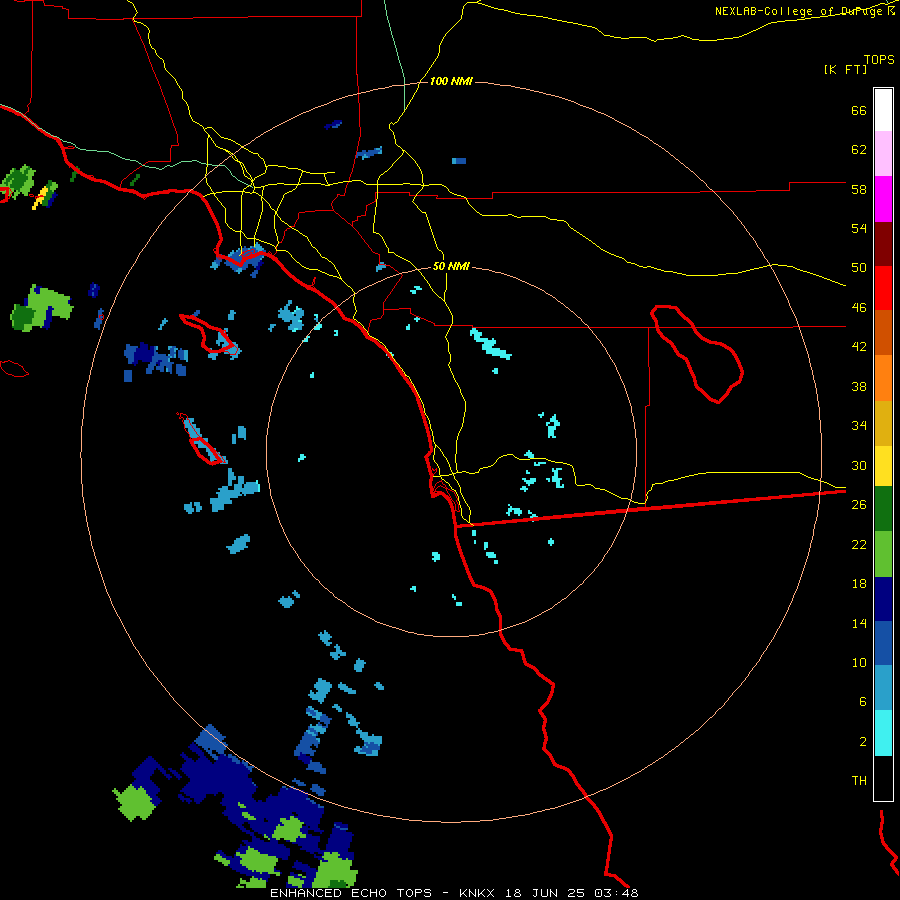
Task: Click the dark maroon legend swatch
Action: [x=883, y=244]
